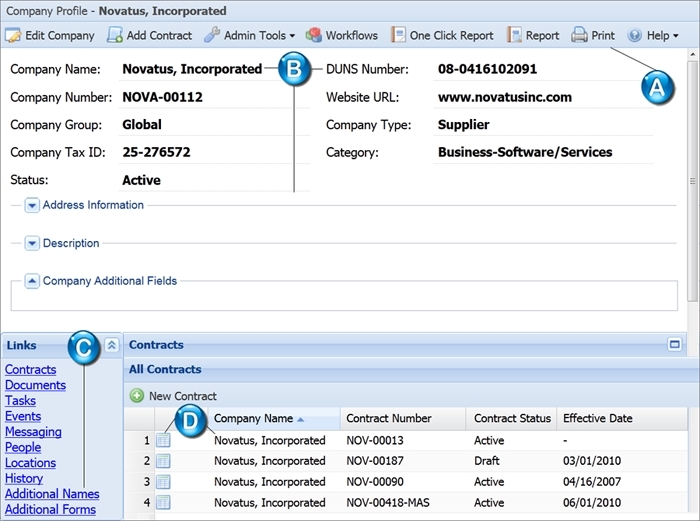This screenshot has height=521, width=700.
Task: Select the NOV-00013 contract number cell
Action: 375,441
